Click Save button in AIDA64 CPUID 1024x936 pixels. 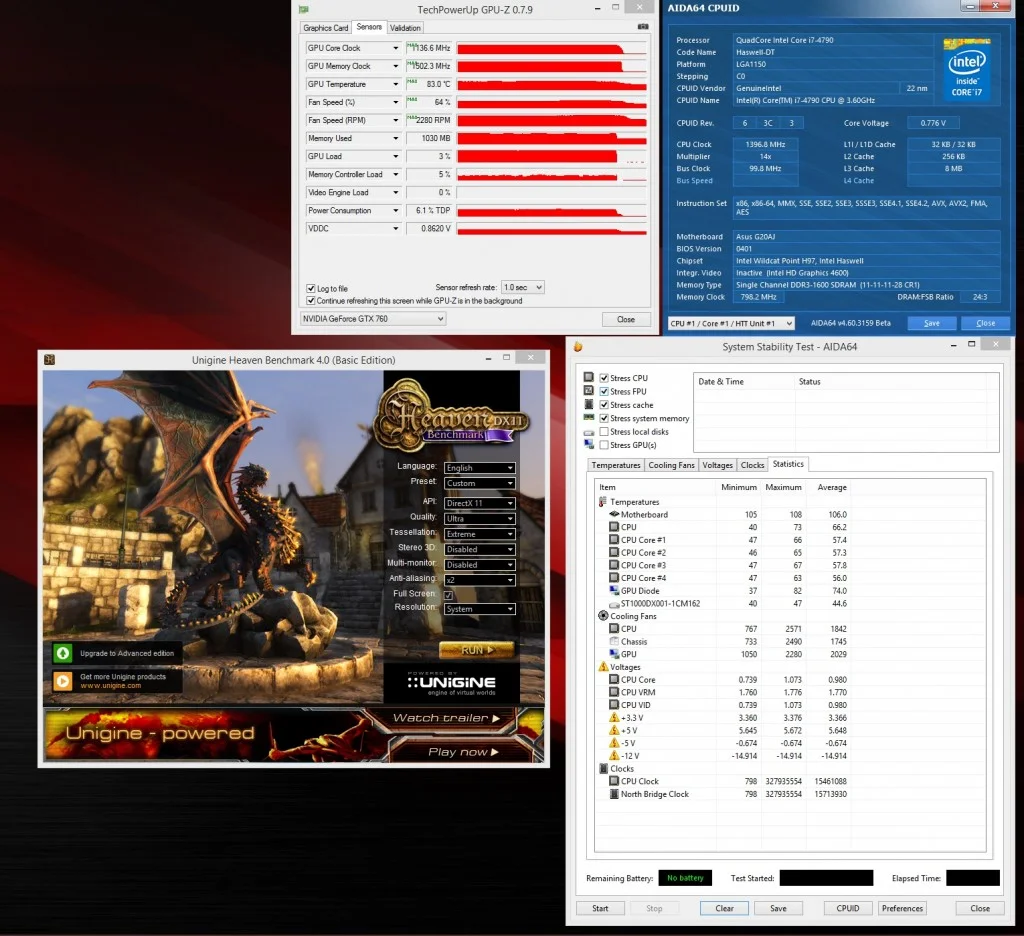click(x=932, y=323)
